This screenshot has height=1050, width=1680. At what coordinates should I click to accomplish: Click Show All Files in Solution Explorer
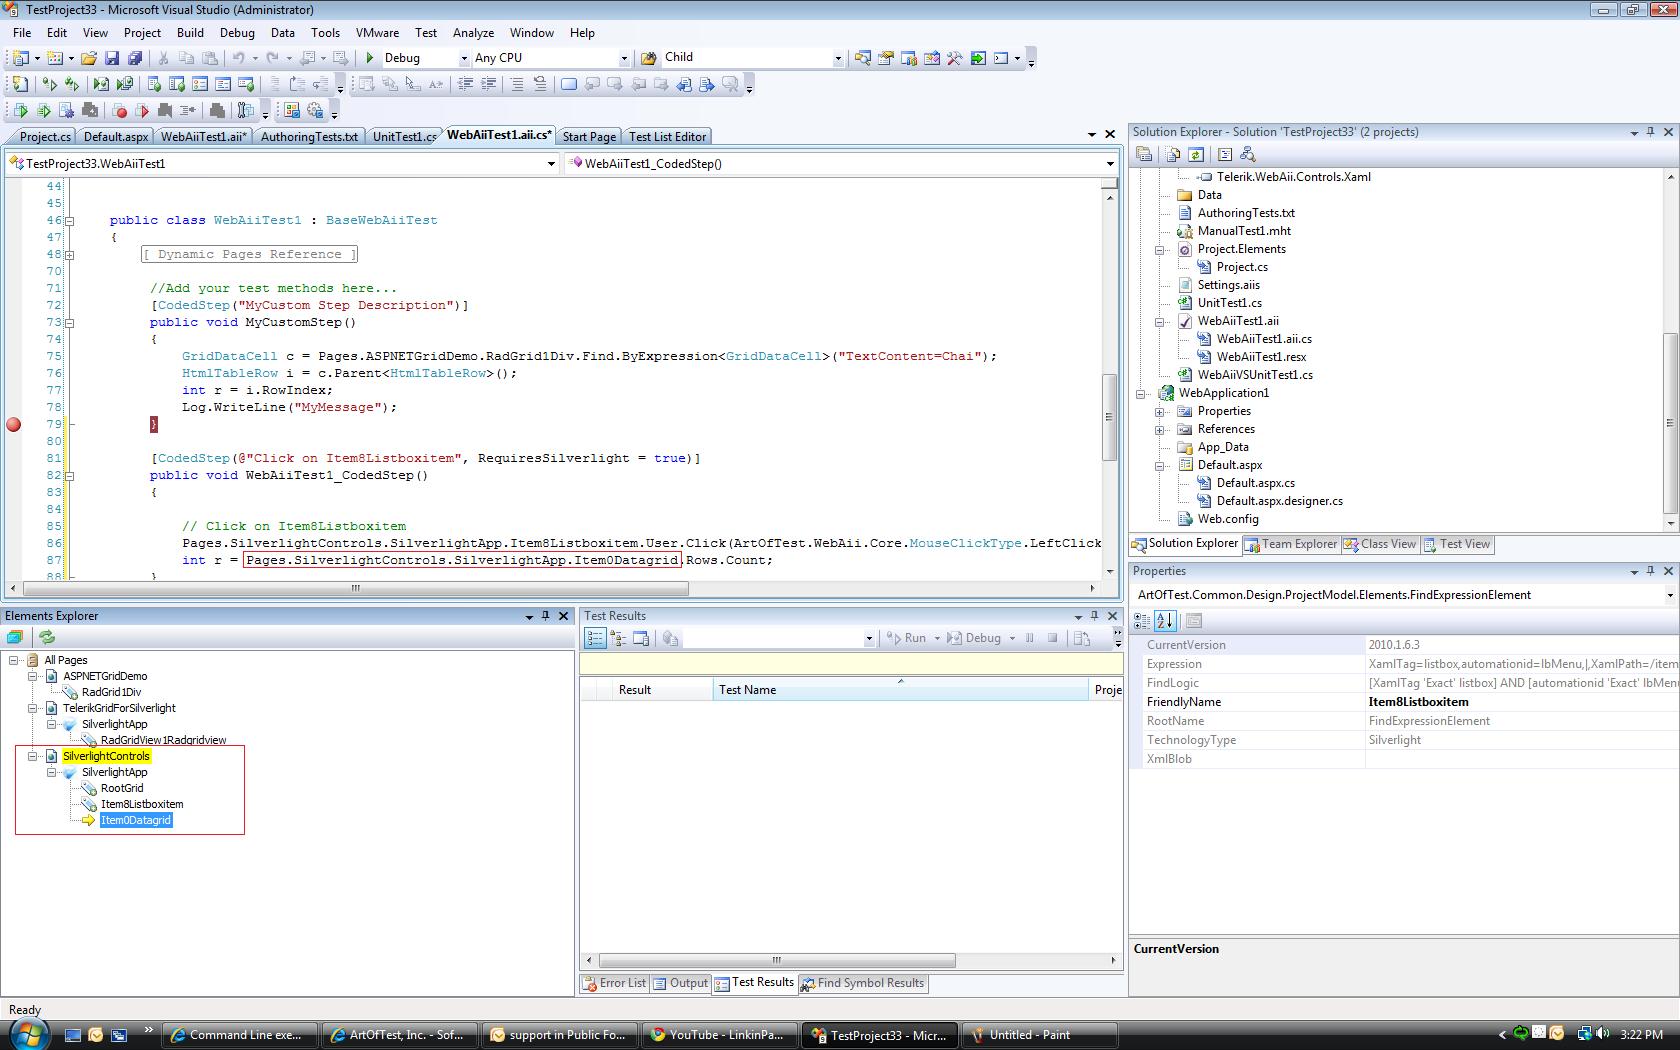[1172, 154]
